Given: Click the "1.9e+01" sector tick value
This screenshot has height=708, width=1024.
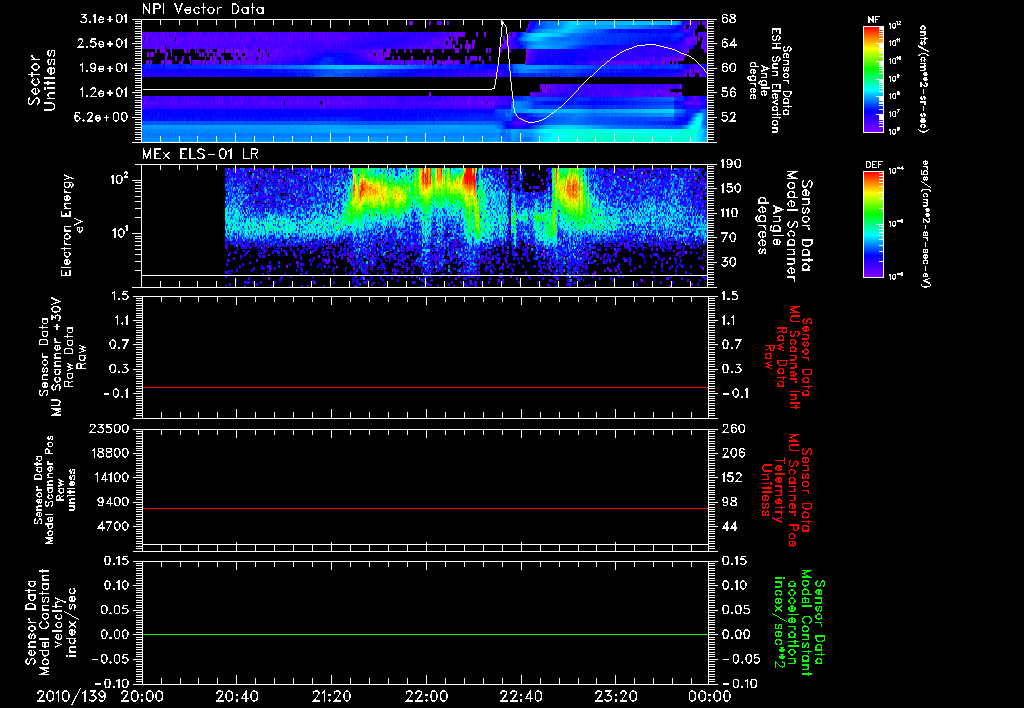Looking at the screenshot, I should tap(106, 68).
